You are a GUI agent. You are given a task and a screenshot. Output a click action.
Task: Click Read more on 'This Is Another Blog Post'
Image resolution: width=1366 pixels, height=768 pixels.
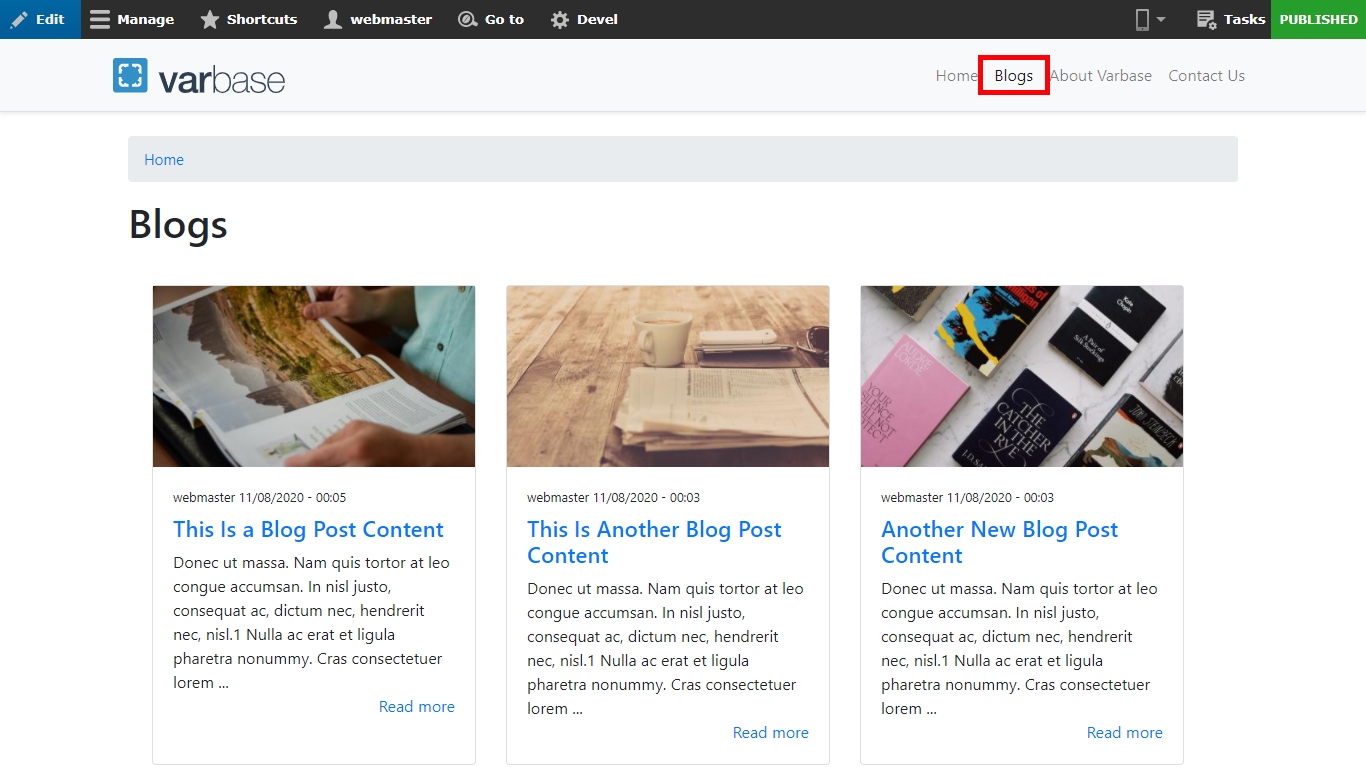pos(770,733)
